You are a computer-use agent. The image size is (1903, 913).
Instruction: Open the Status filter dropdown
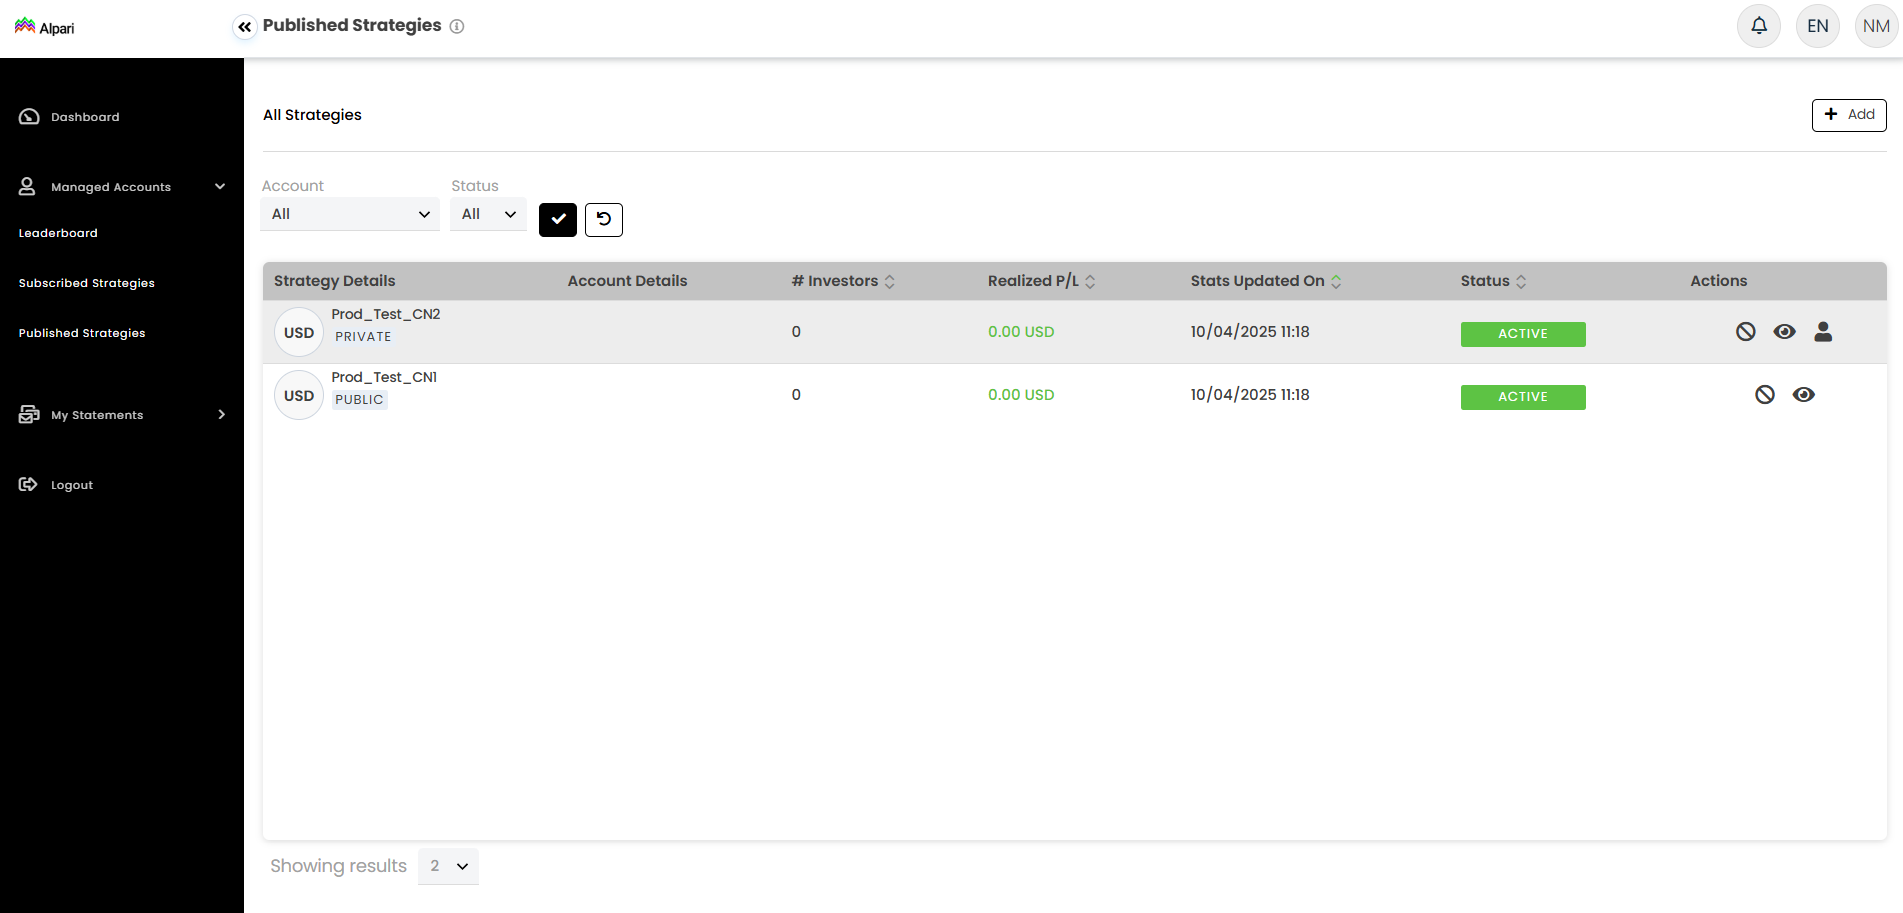[x=488, y=214]
